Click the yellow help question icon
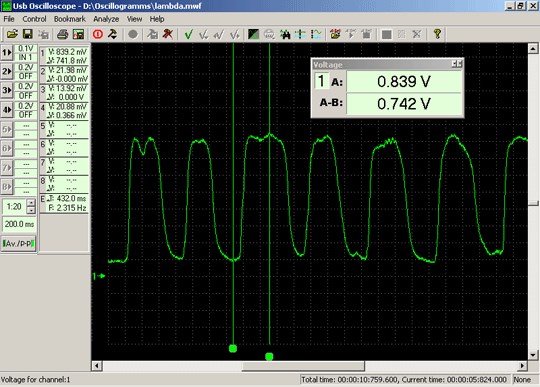Screen dimensions: 540x387 (x=437, y=34)
